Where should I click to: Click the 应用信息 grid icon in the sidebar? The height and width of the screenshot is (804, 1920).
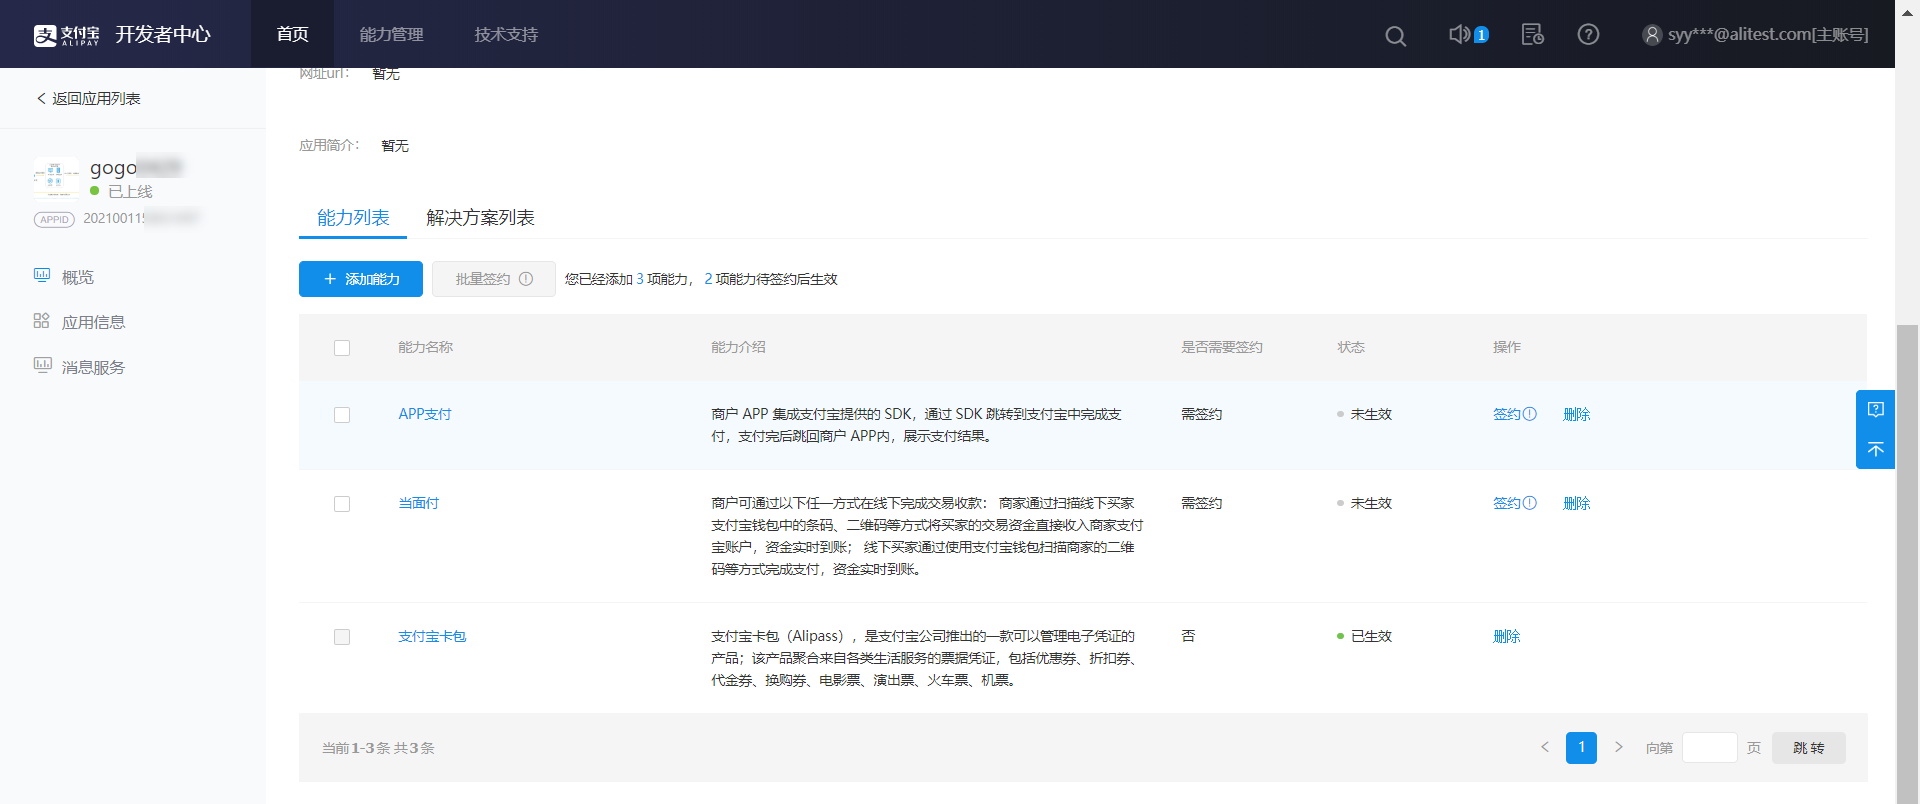[x=41, y=320]
